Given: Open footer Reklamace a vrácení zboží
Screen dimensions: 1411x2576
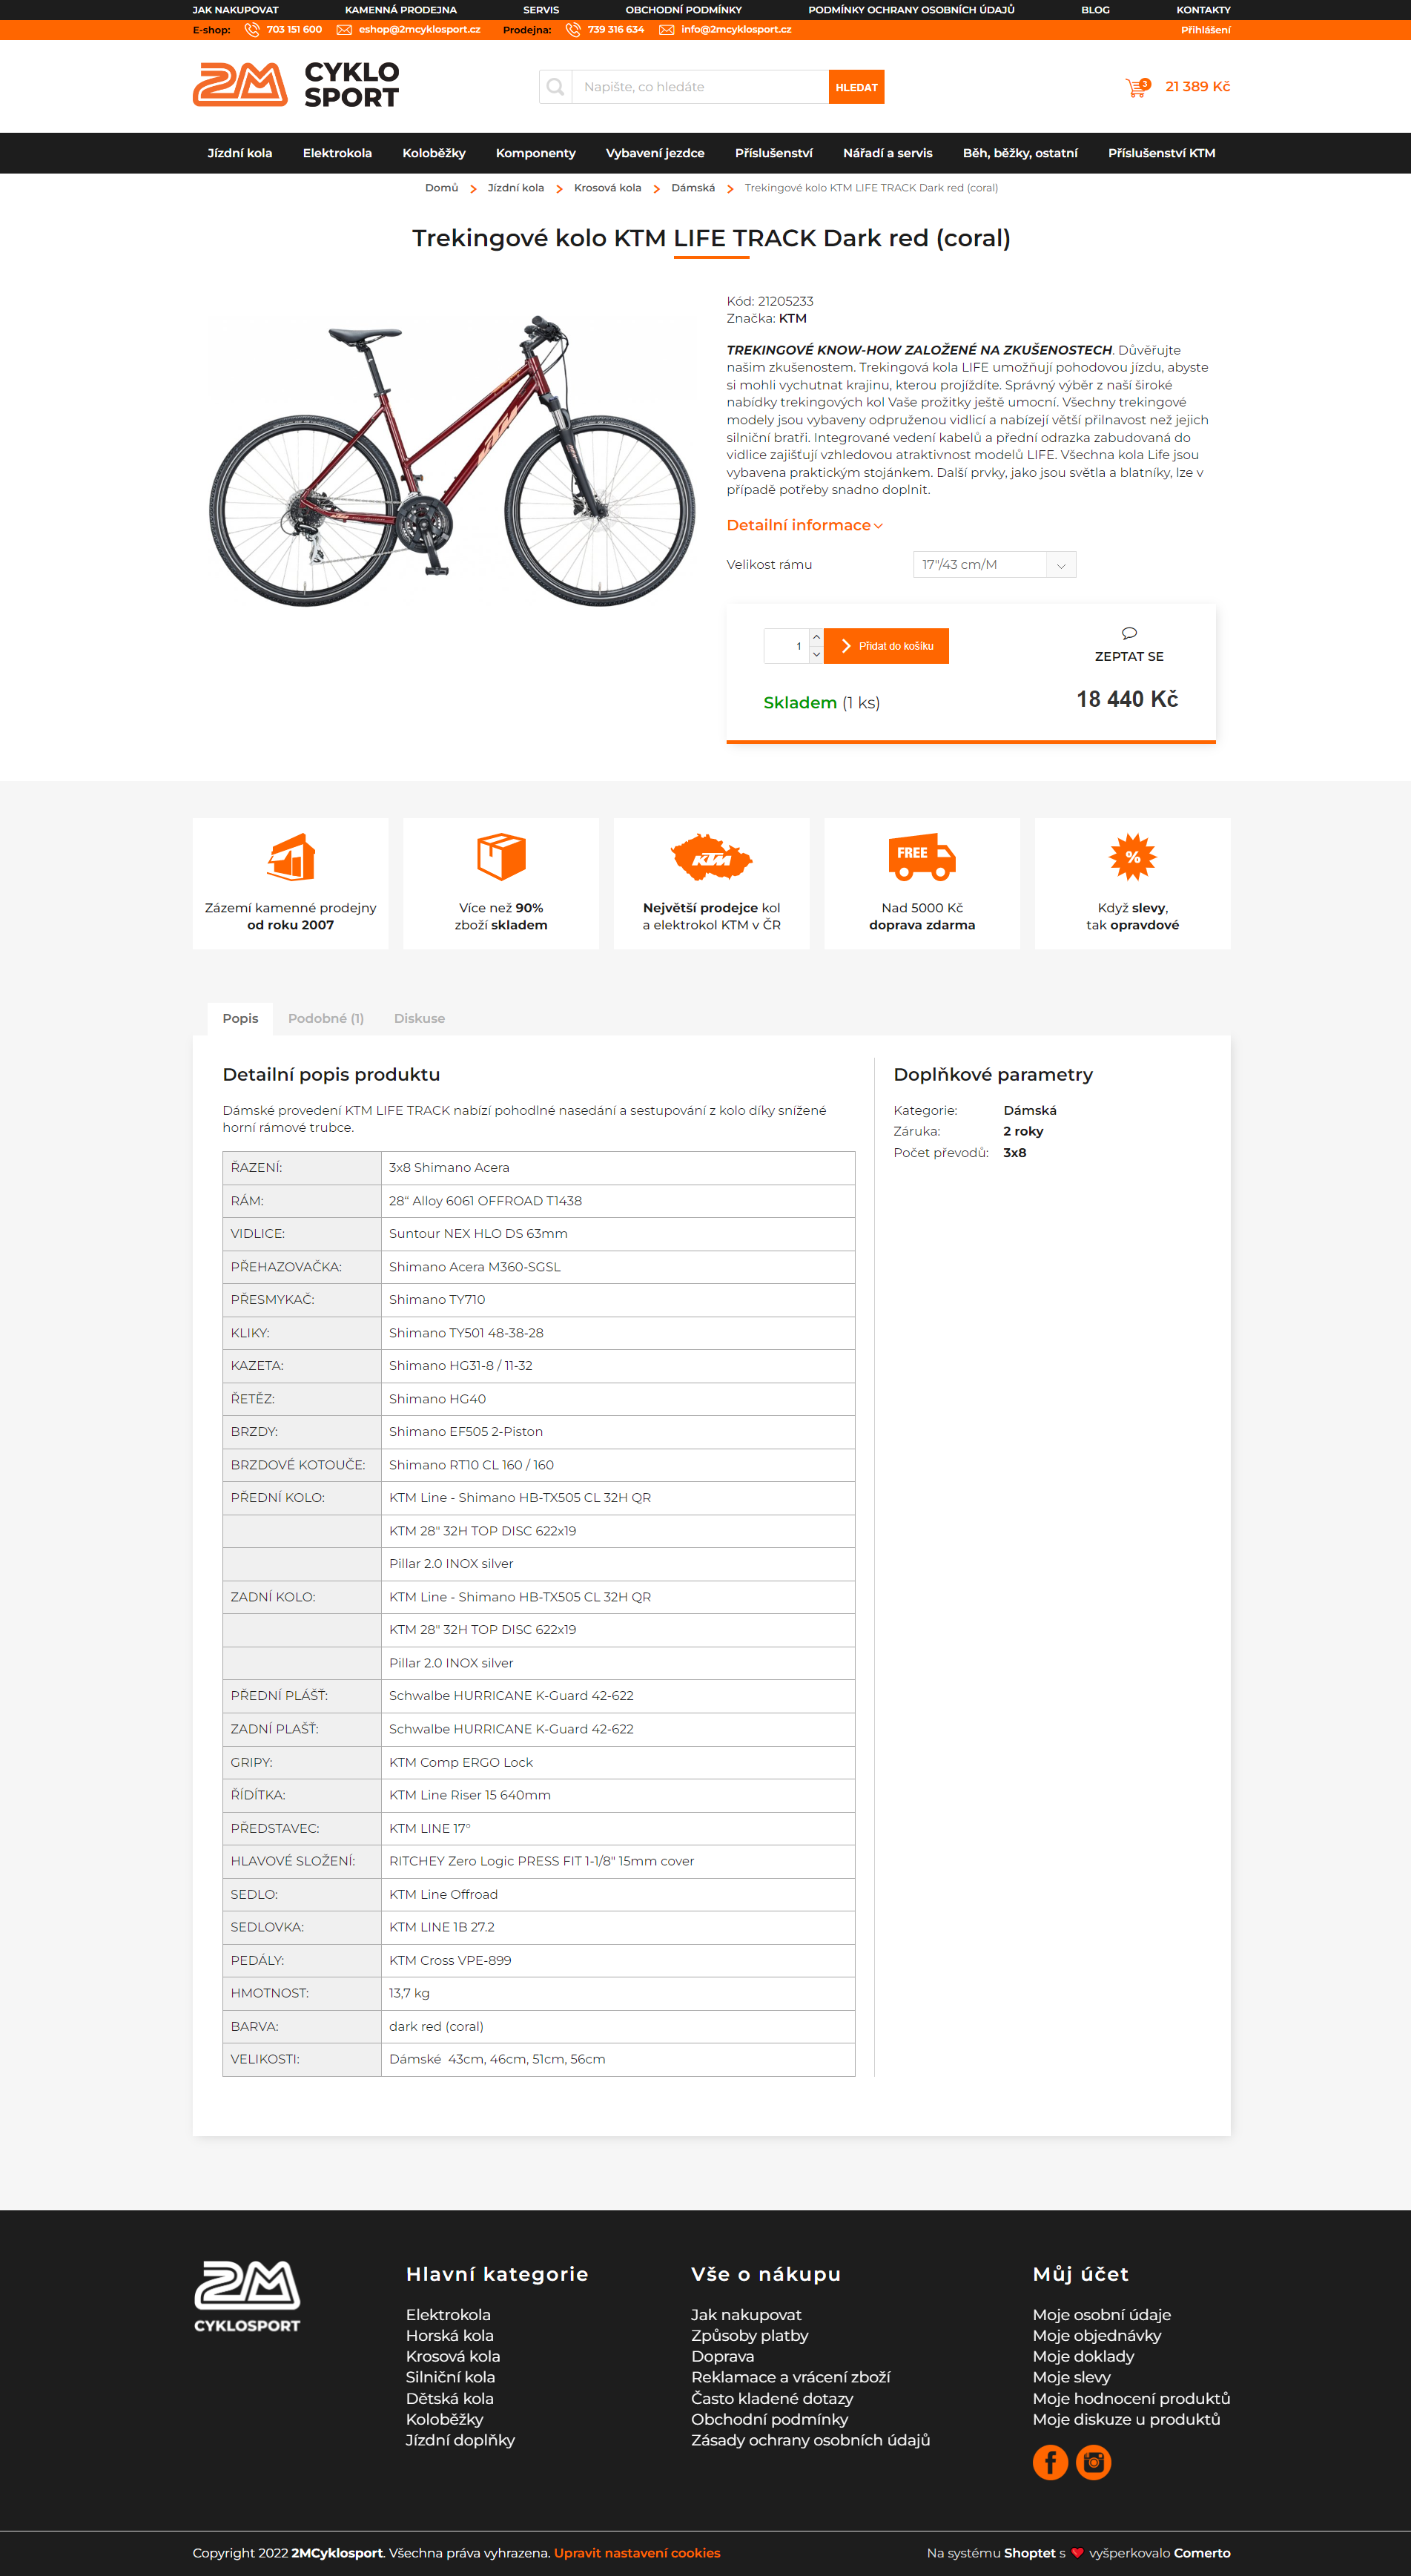Looking at the screenshot, I should (x=790, y=2377).
